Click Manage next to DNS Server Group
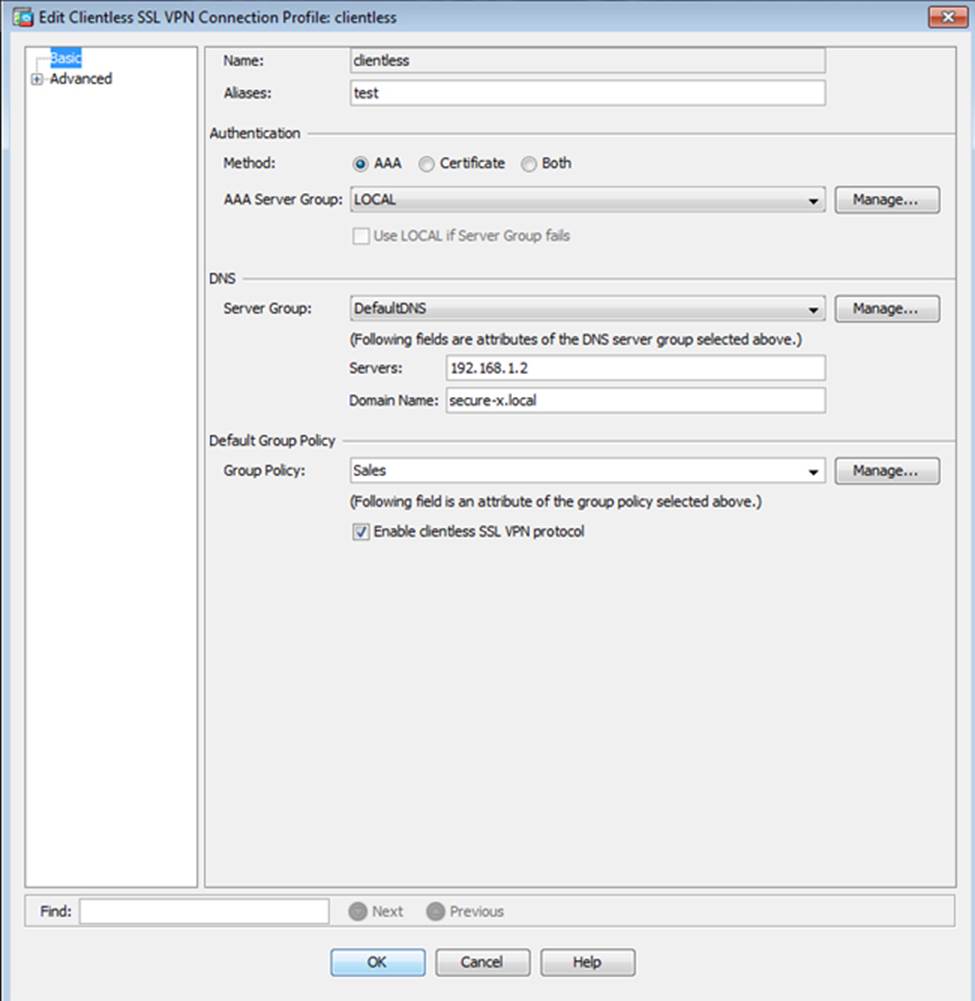Screen dimensions: 975x1001 click(886, 309)
